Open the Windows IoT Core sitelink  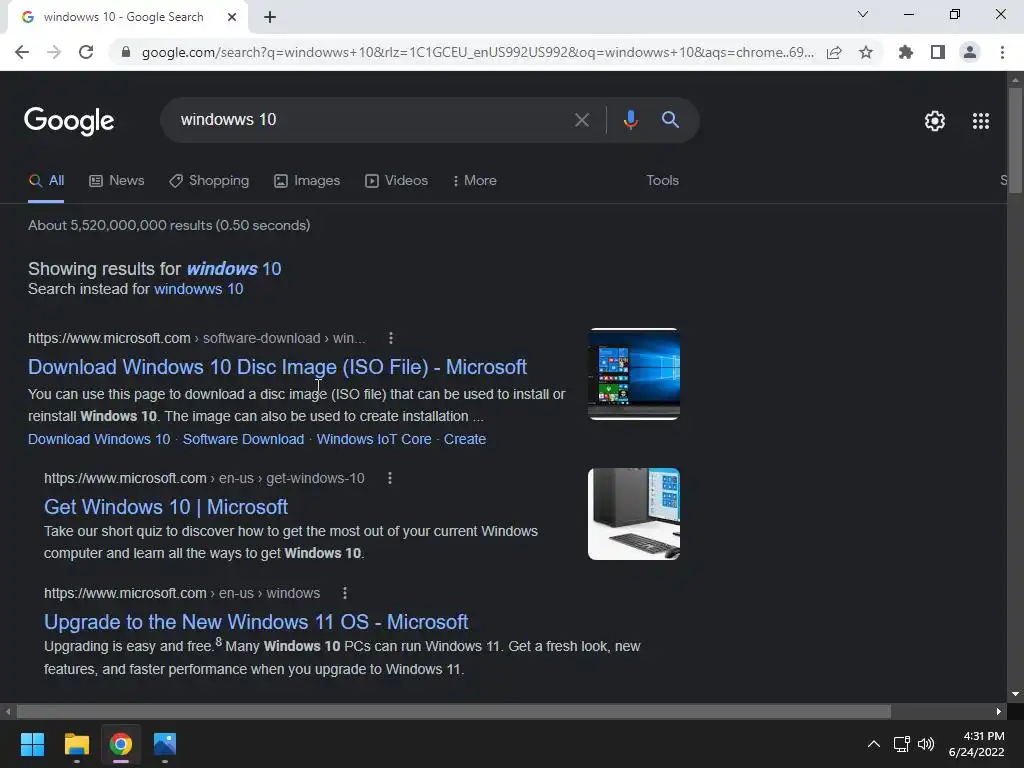(374, 439)
